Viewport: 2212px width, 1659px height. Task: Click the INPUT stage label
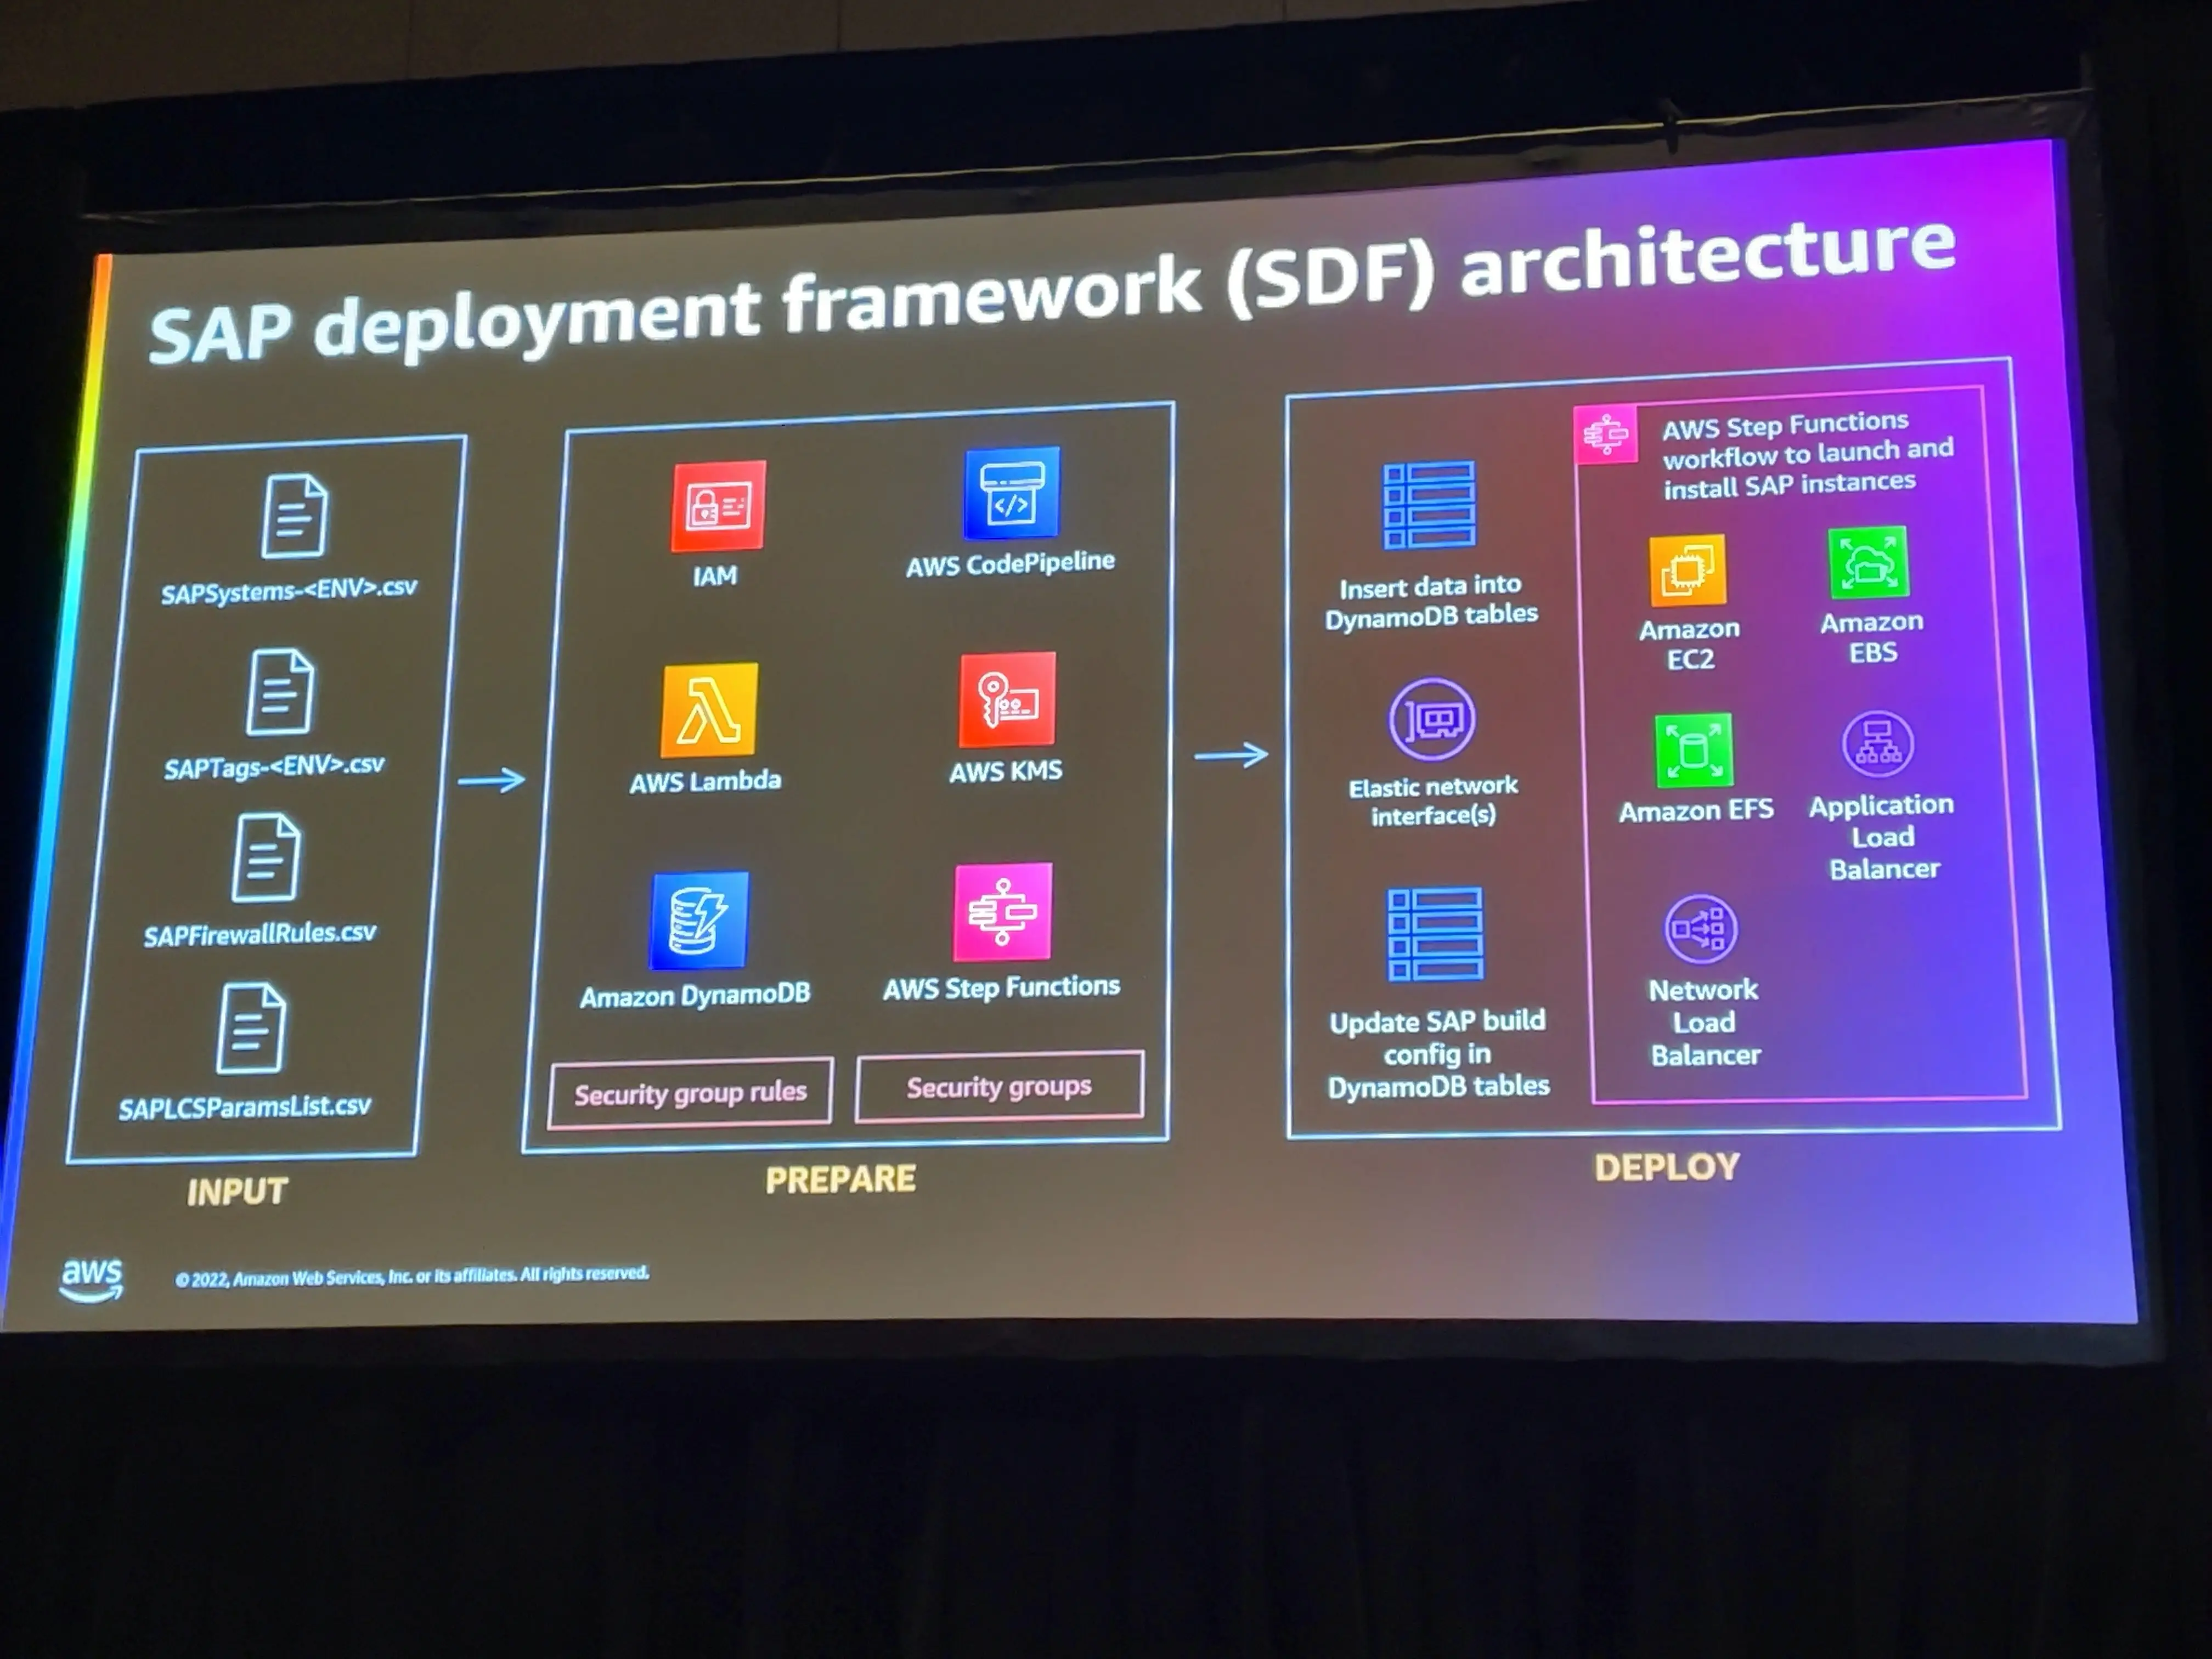click(x=237, y=1191)
